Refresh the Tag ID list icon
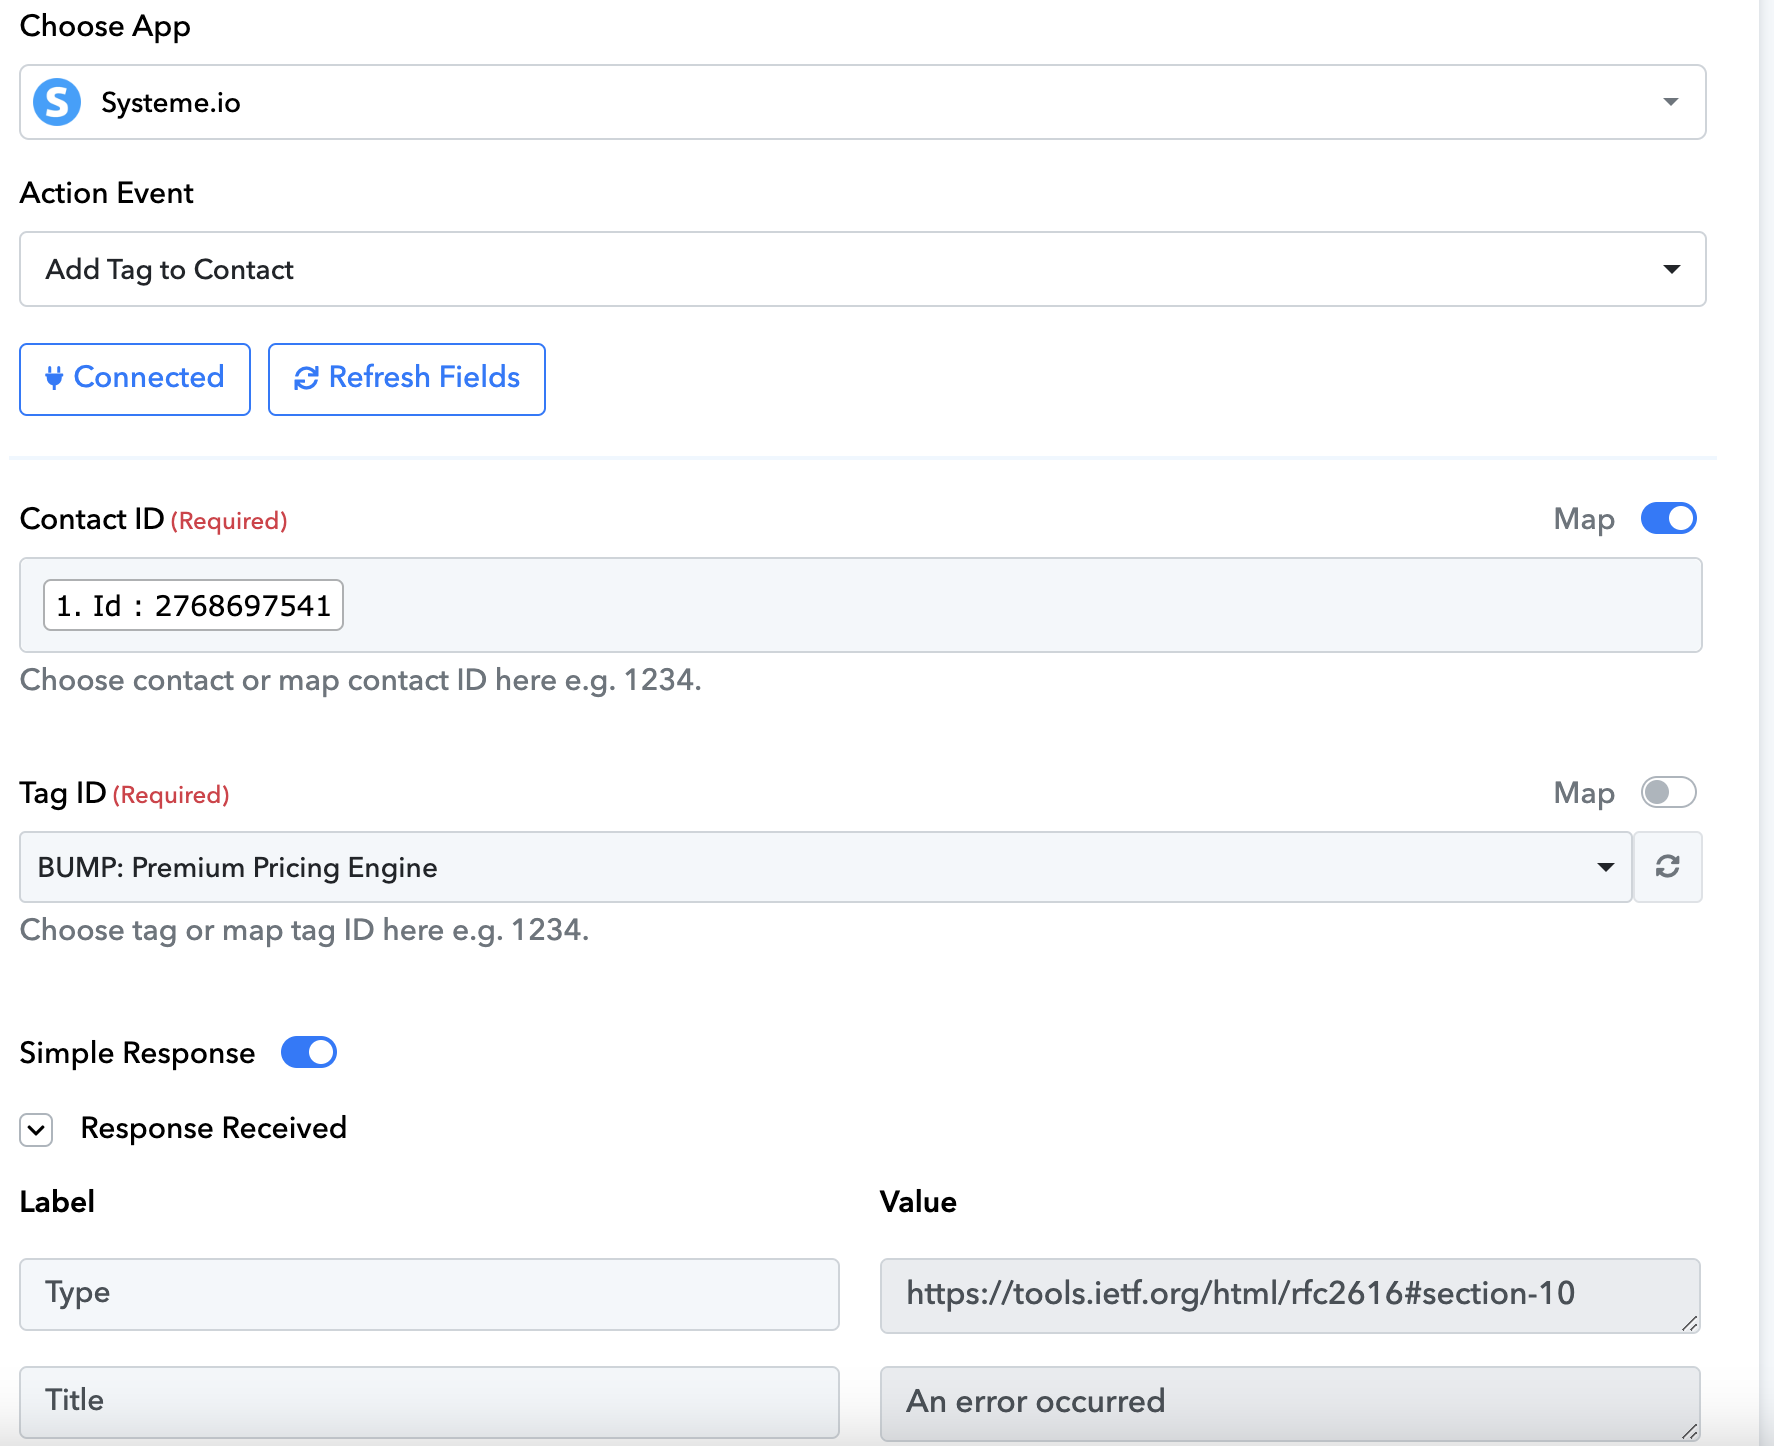 (x=1667, y=867)
